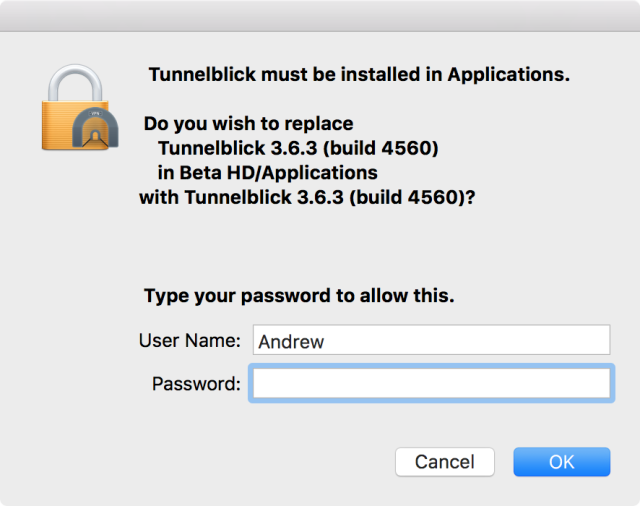640x506 pixels.
Task: Click the silver shackle of the padlock
Action: point(75,83)
